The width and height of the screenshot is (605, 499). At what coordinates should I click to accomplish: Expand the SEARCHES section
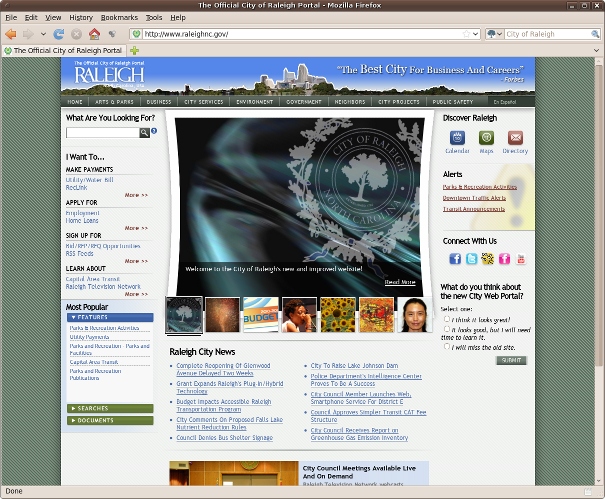[110, 408]
